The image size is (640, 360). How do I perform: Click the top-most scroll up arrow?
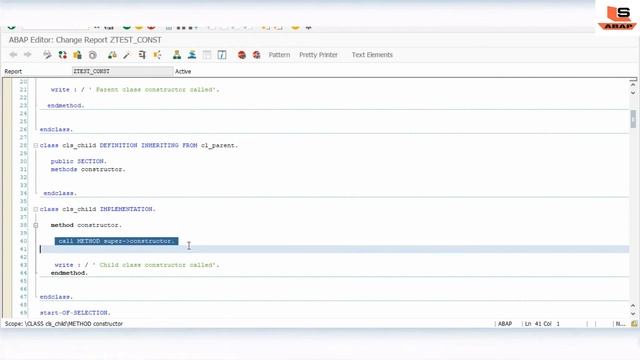coord(633,85)
